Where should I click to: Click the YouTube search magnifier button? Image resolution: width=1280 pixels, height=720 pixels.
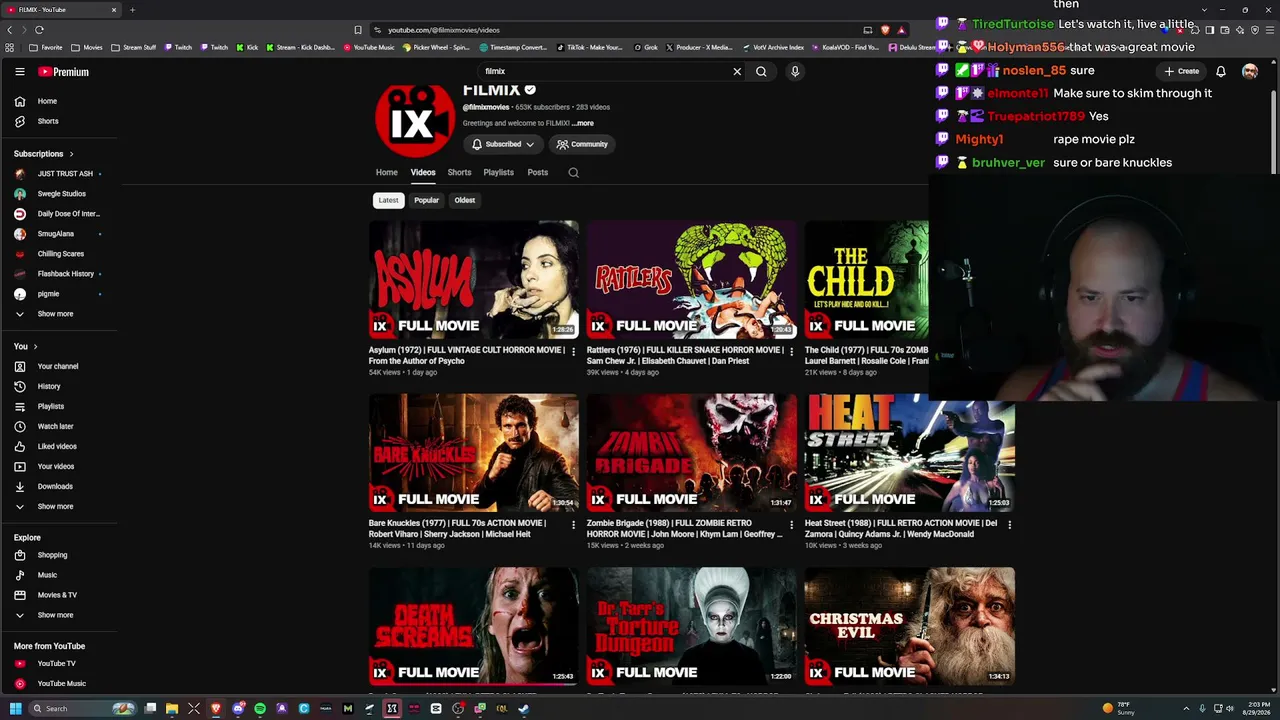click(x=761, y=72)
